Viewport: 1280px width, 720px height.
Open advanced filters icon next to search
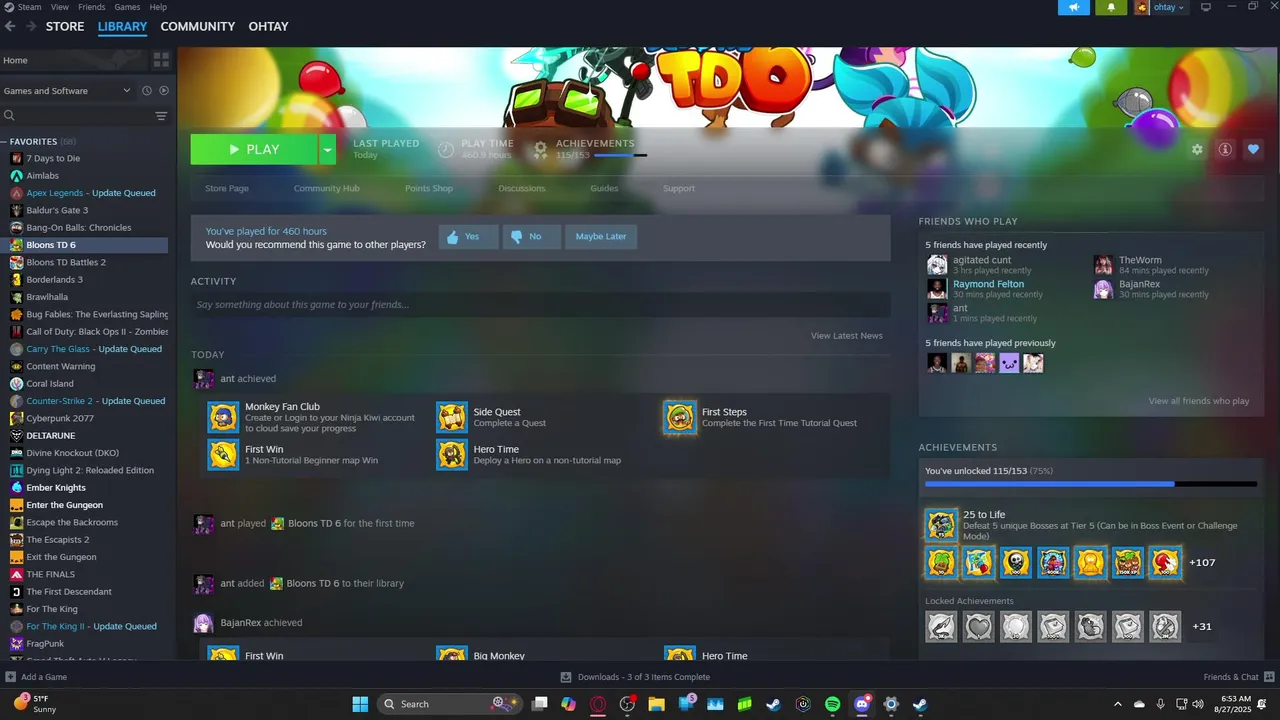coord(161,116)
